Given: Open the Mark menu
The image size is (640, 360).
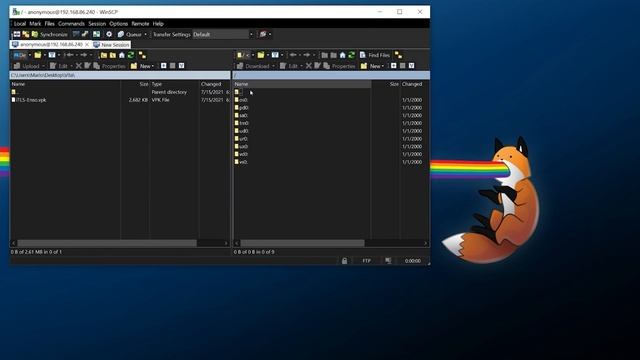Looking at the screenshot, I should [x=35, y=24].
